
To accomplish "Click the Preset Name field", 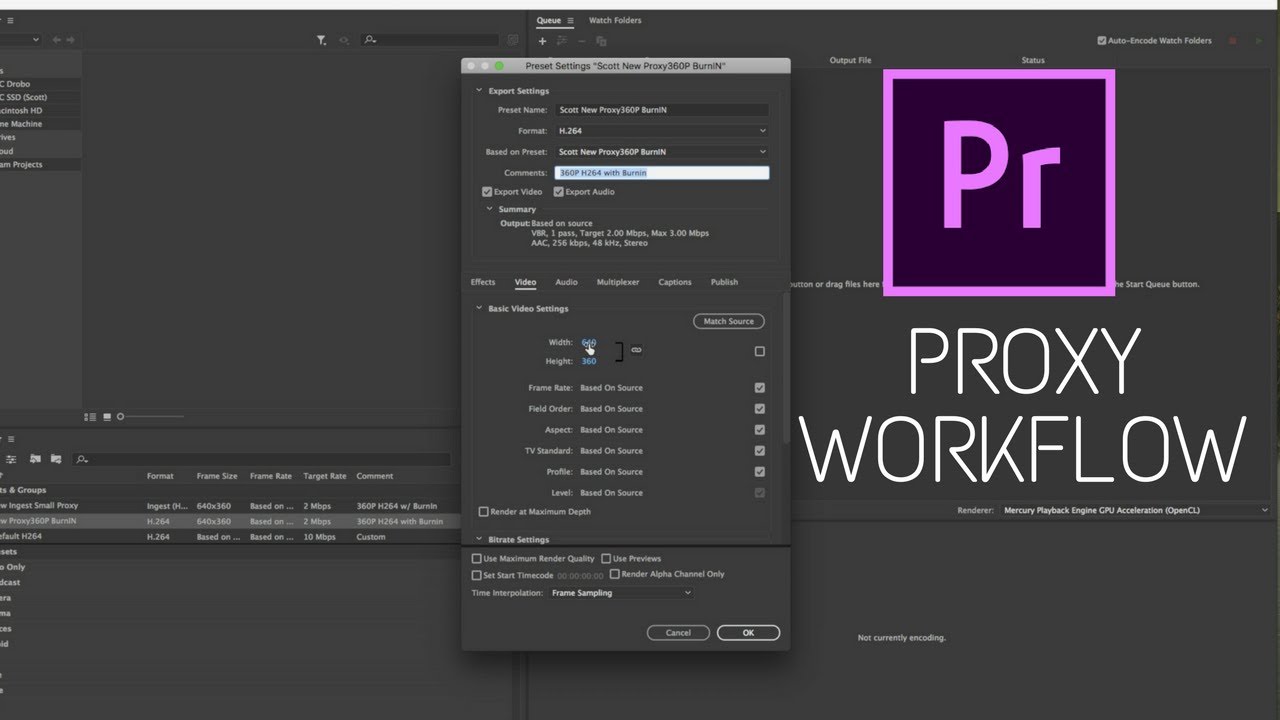I will 662,110.
